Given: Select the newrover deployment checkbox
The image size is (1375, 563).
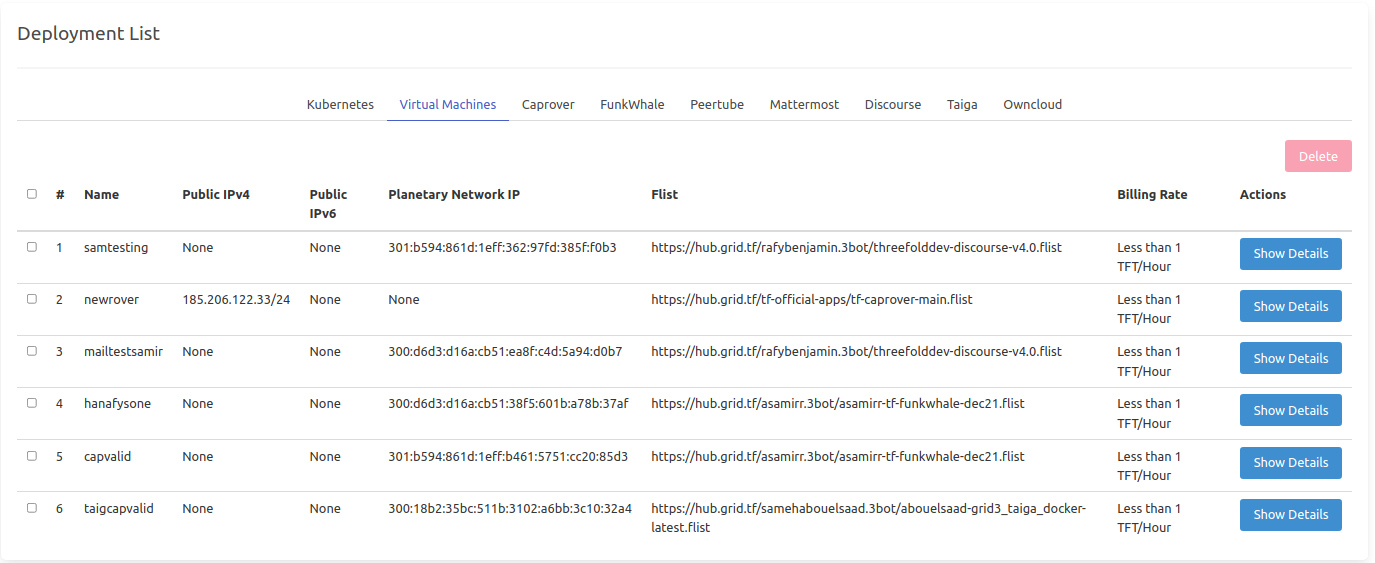Looking at the screenshot, I should 32,299.
